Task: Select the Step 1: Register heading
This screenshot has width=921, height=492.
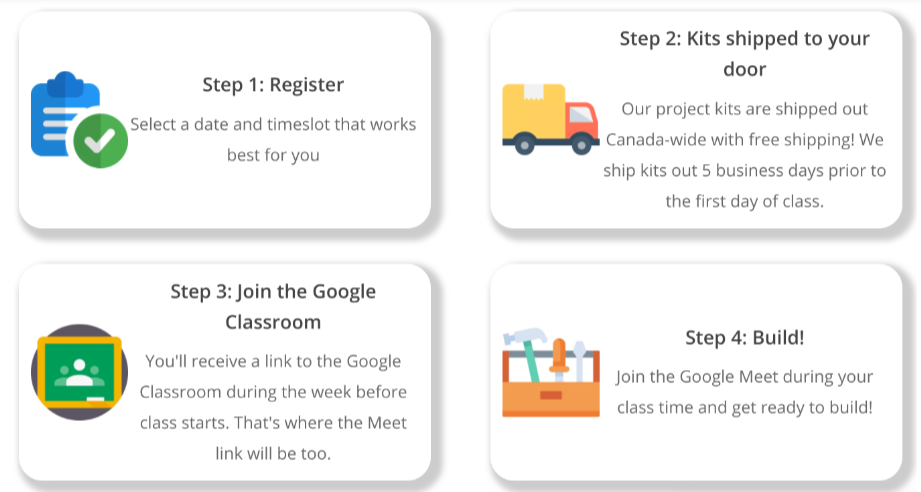Action: tap(273, 85)
